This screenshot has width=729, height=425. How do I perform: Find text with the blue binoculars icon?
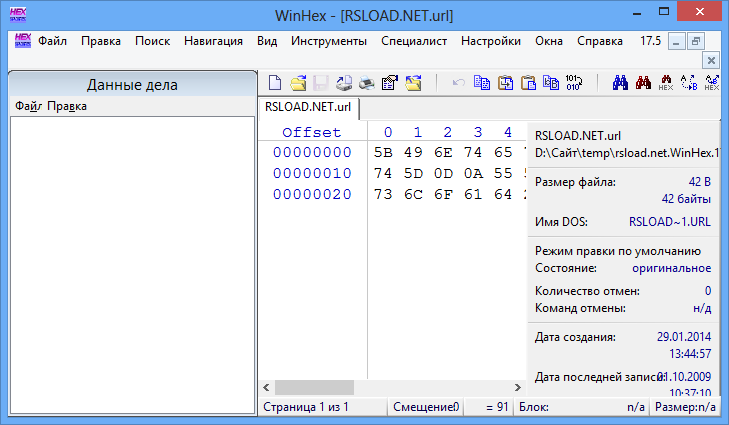point(620,83)
